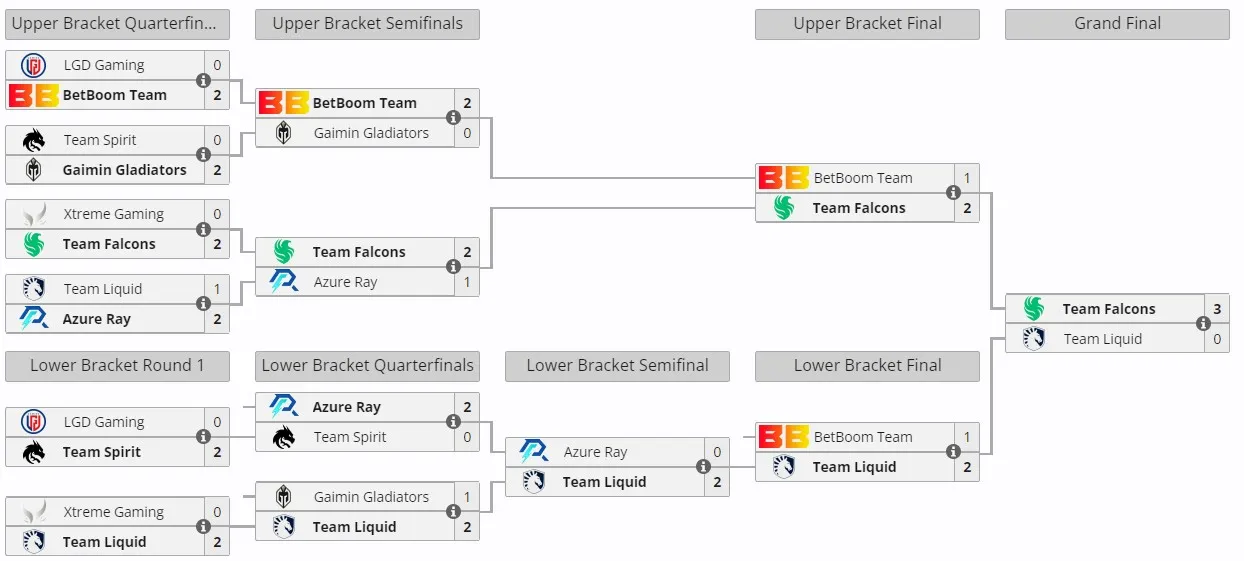The width and height of the screenshot is (1244, 561).
Task: Select the Upper Bracket Semifinals header
Action: (x=367, y=24)
